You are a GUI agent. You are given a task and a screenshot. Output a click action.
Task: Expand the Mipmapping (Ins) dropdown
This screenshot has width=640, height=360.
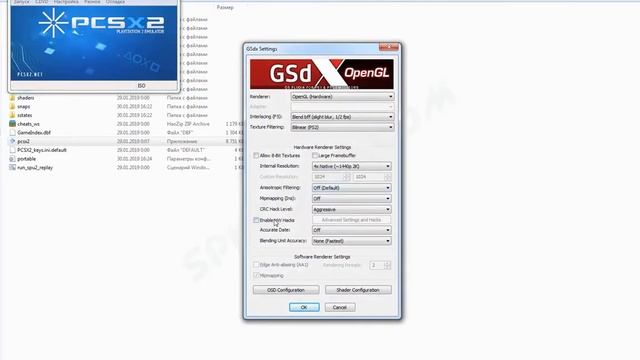351,198
